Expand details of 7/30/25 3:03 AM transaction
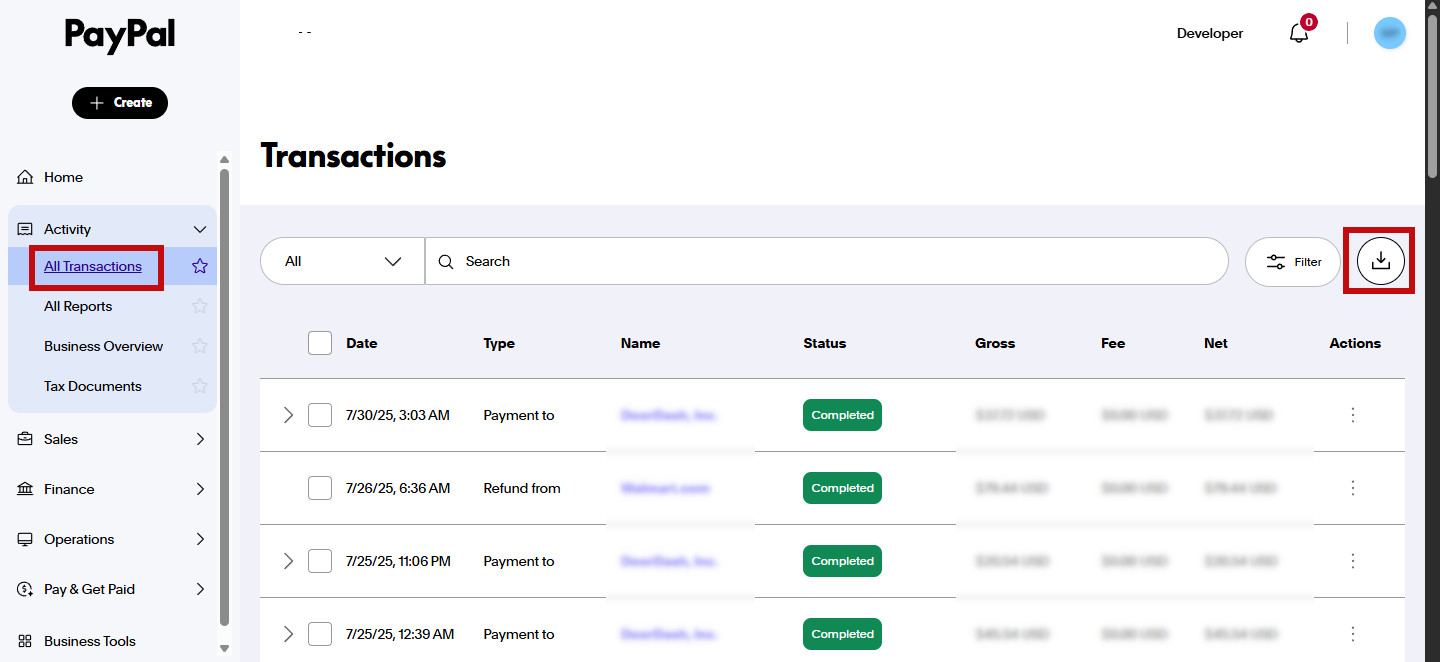The image size is (1440, 662). pyautogui.click(x=288, y=415)
